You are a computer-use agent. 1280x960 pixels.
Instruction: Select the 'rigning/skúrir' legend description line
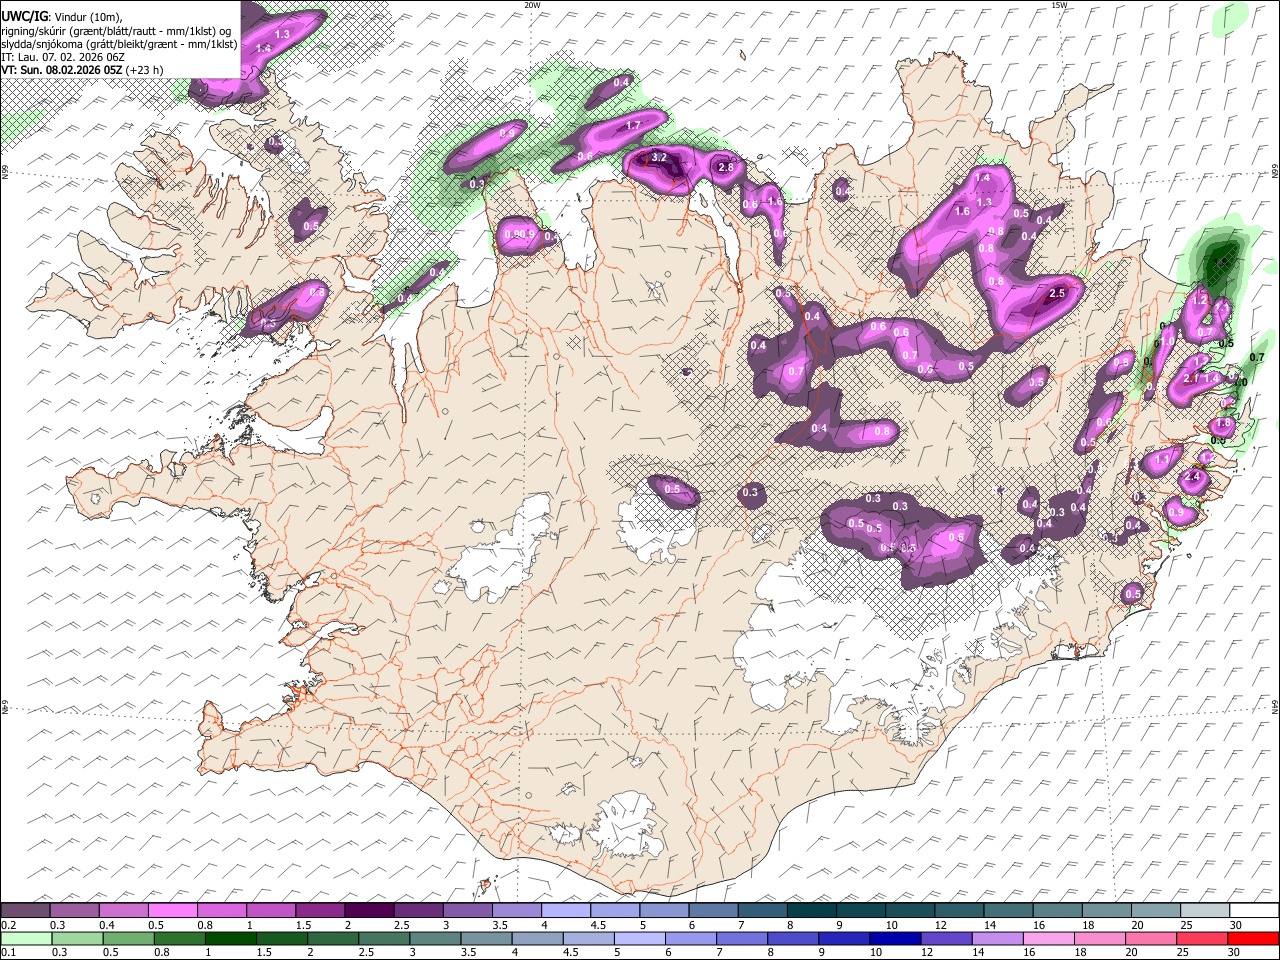point(116,30)
